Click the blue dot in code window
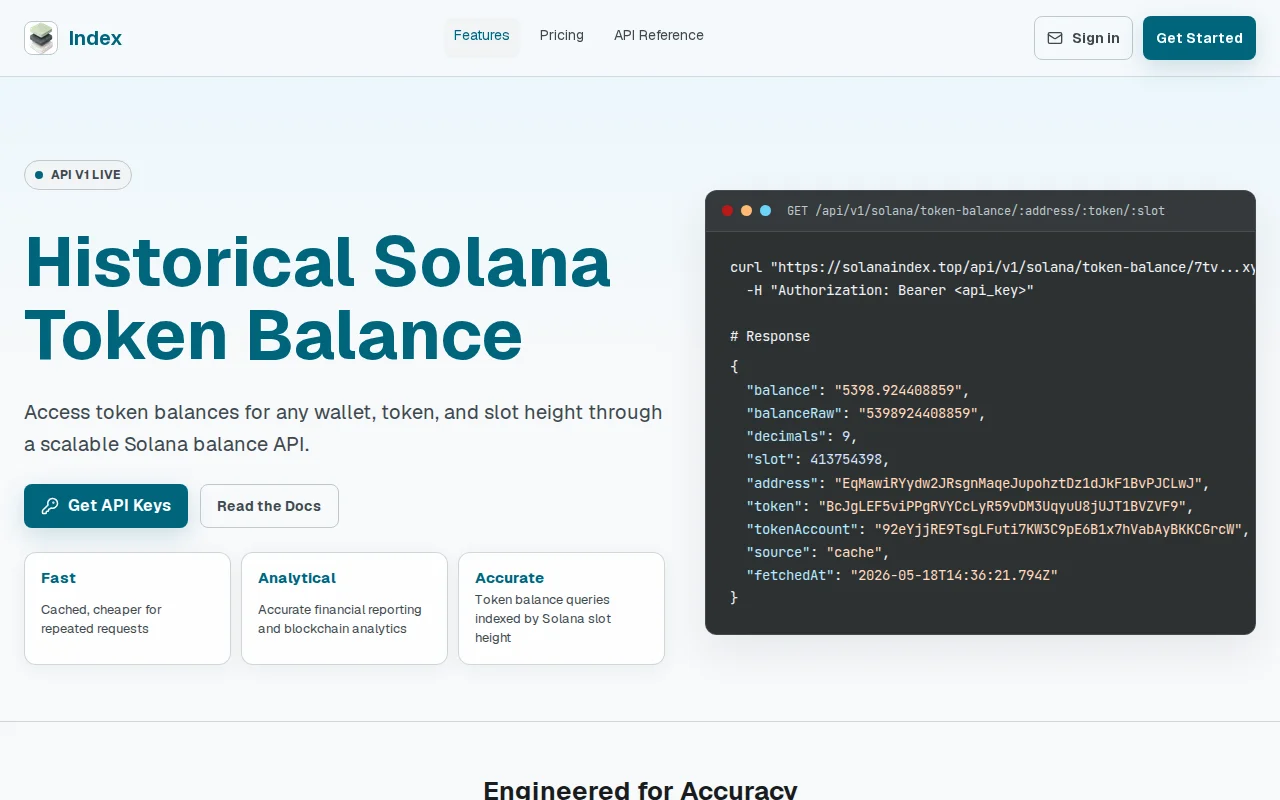 765,211
